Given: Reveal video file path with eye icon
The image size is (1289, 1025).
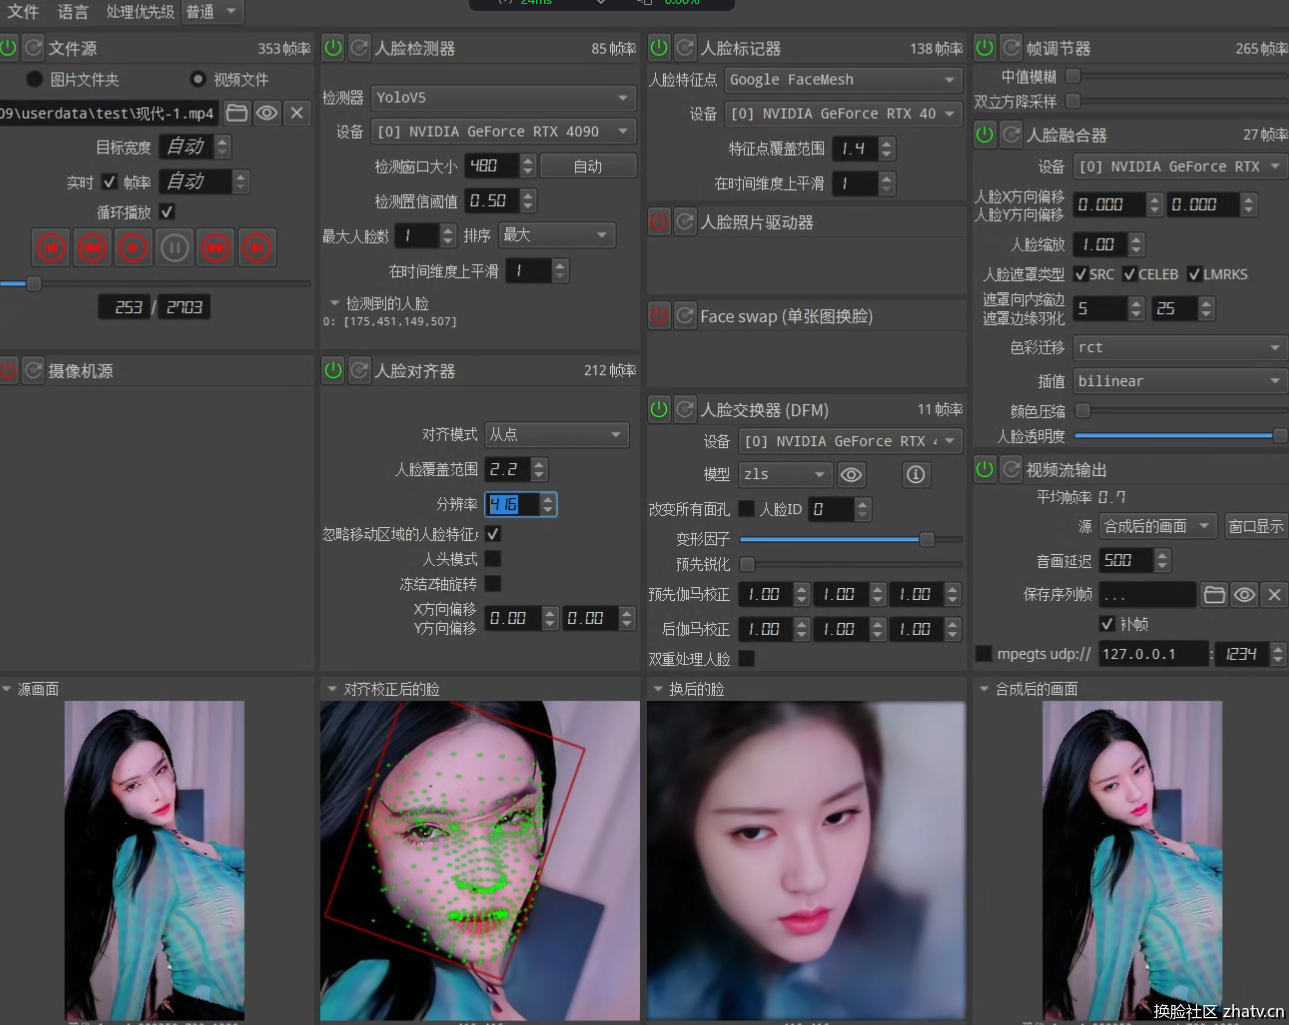Looking at the screenshot, I should pos(267,112).
